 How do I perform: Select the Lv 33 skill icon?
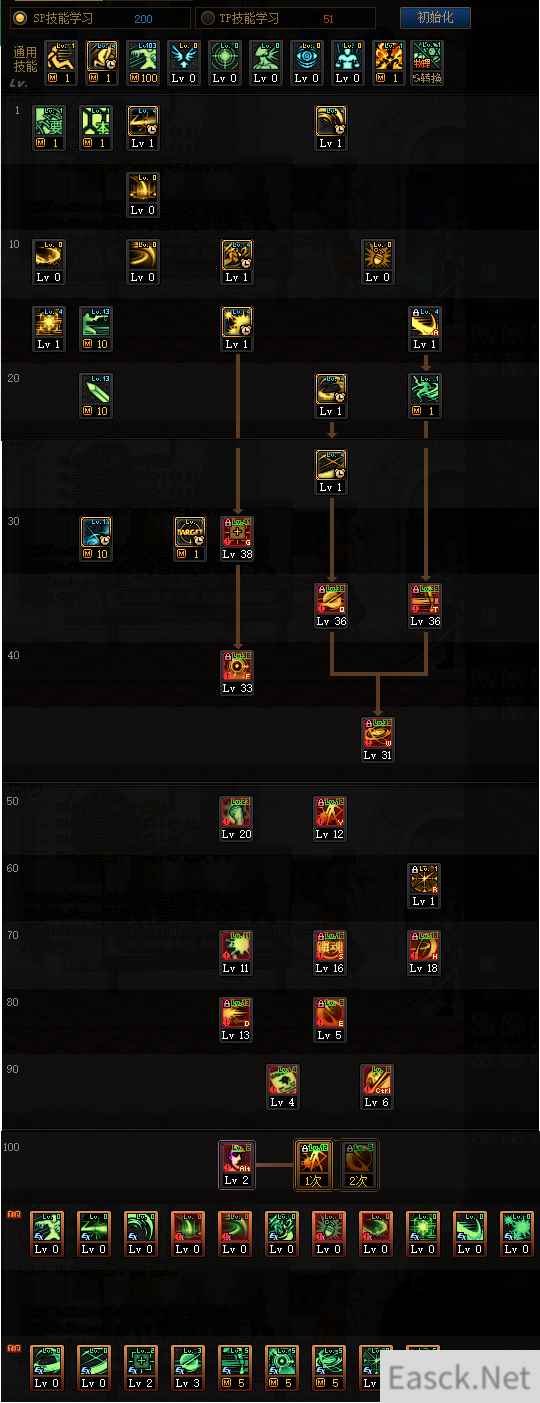point(237,672)
